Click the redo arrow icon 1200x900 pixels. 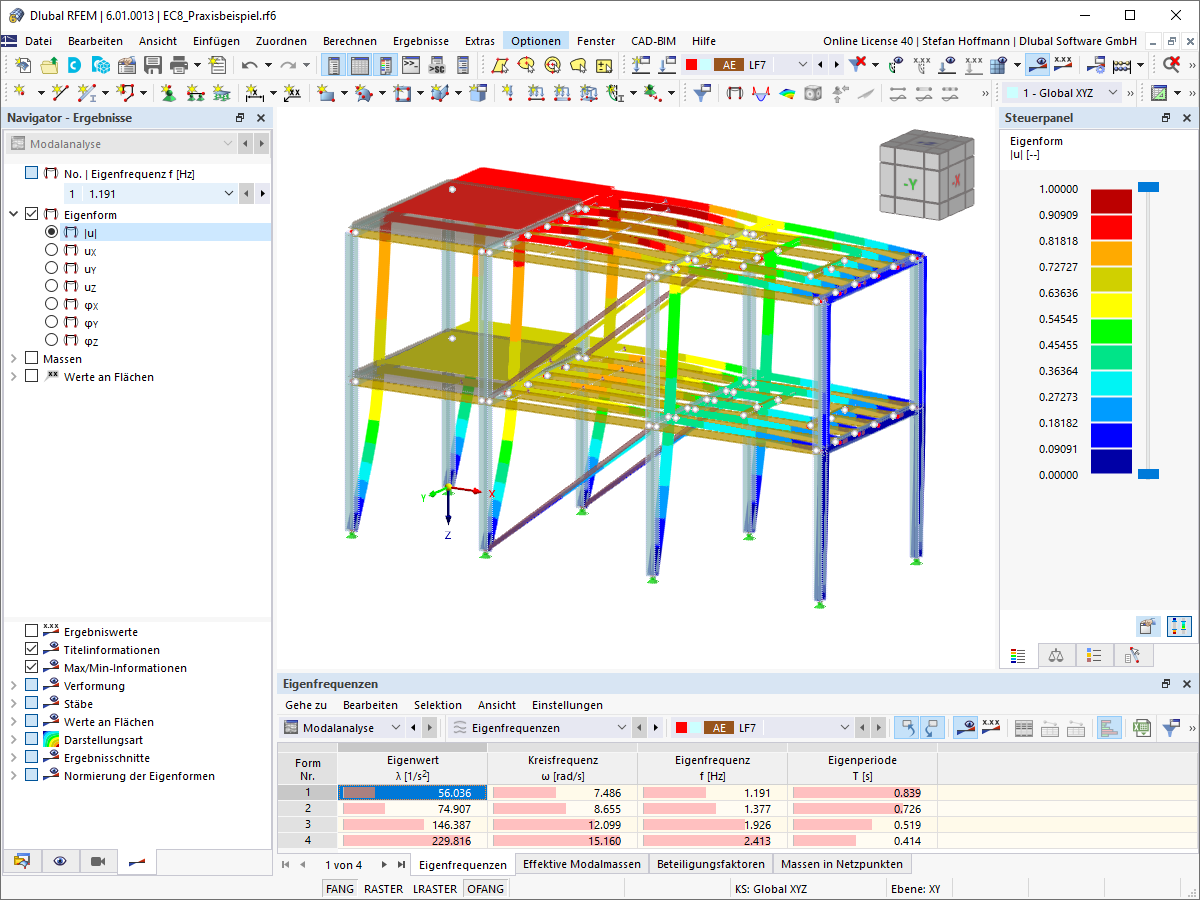pos(288,65)
